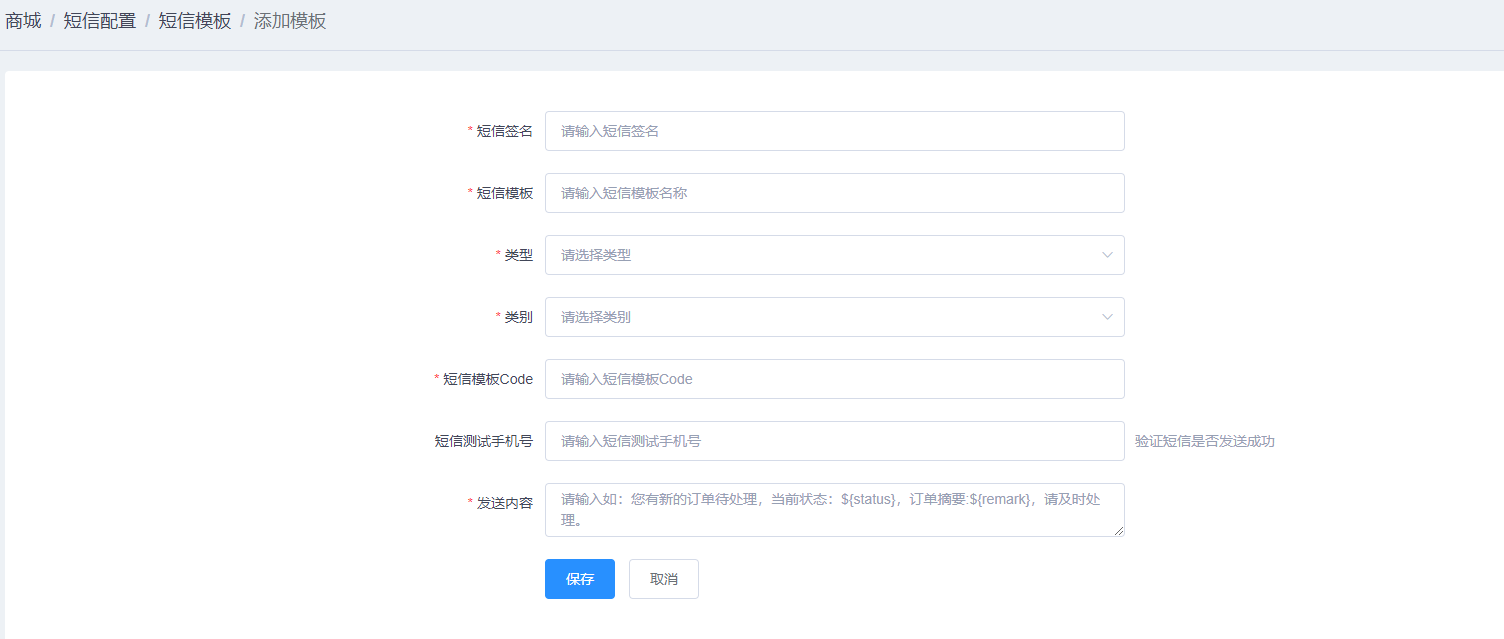Open the 请选择类别 select box
Image resolution: width=1504 pixels, height=639 pixels.
point(820,317)
